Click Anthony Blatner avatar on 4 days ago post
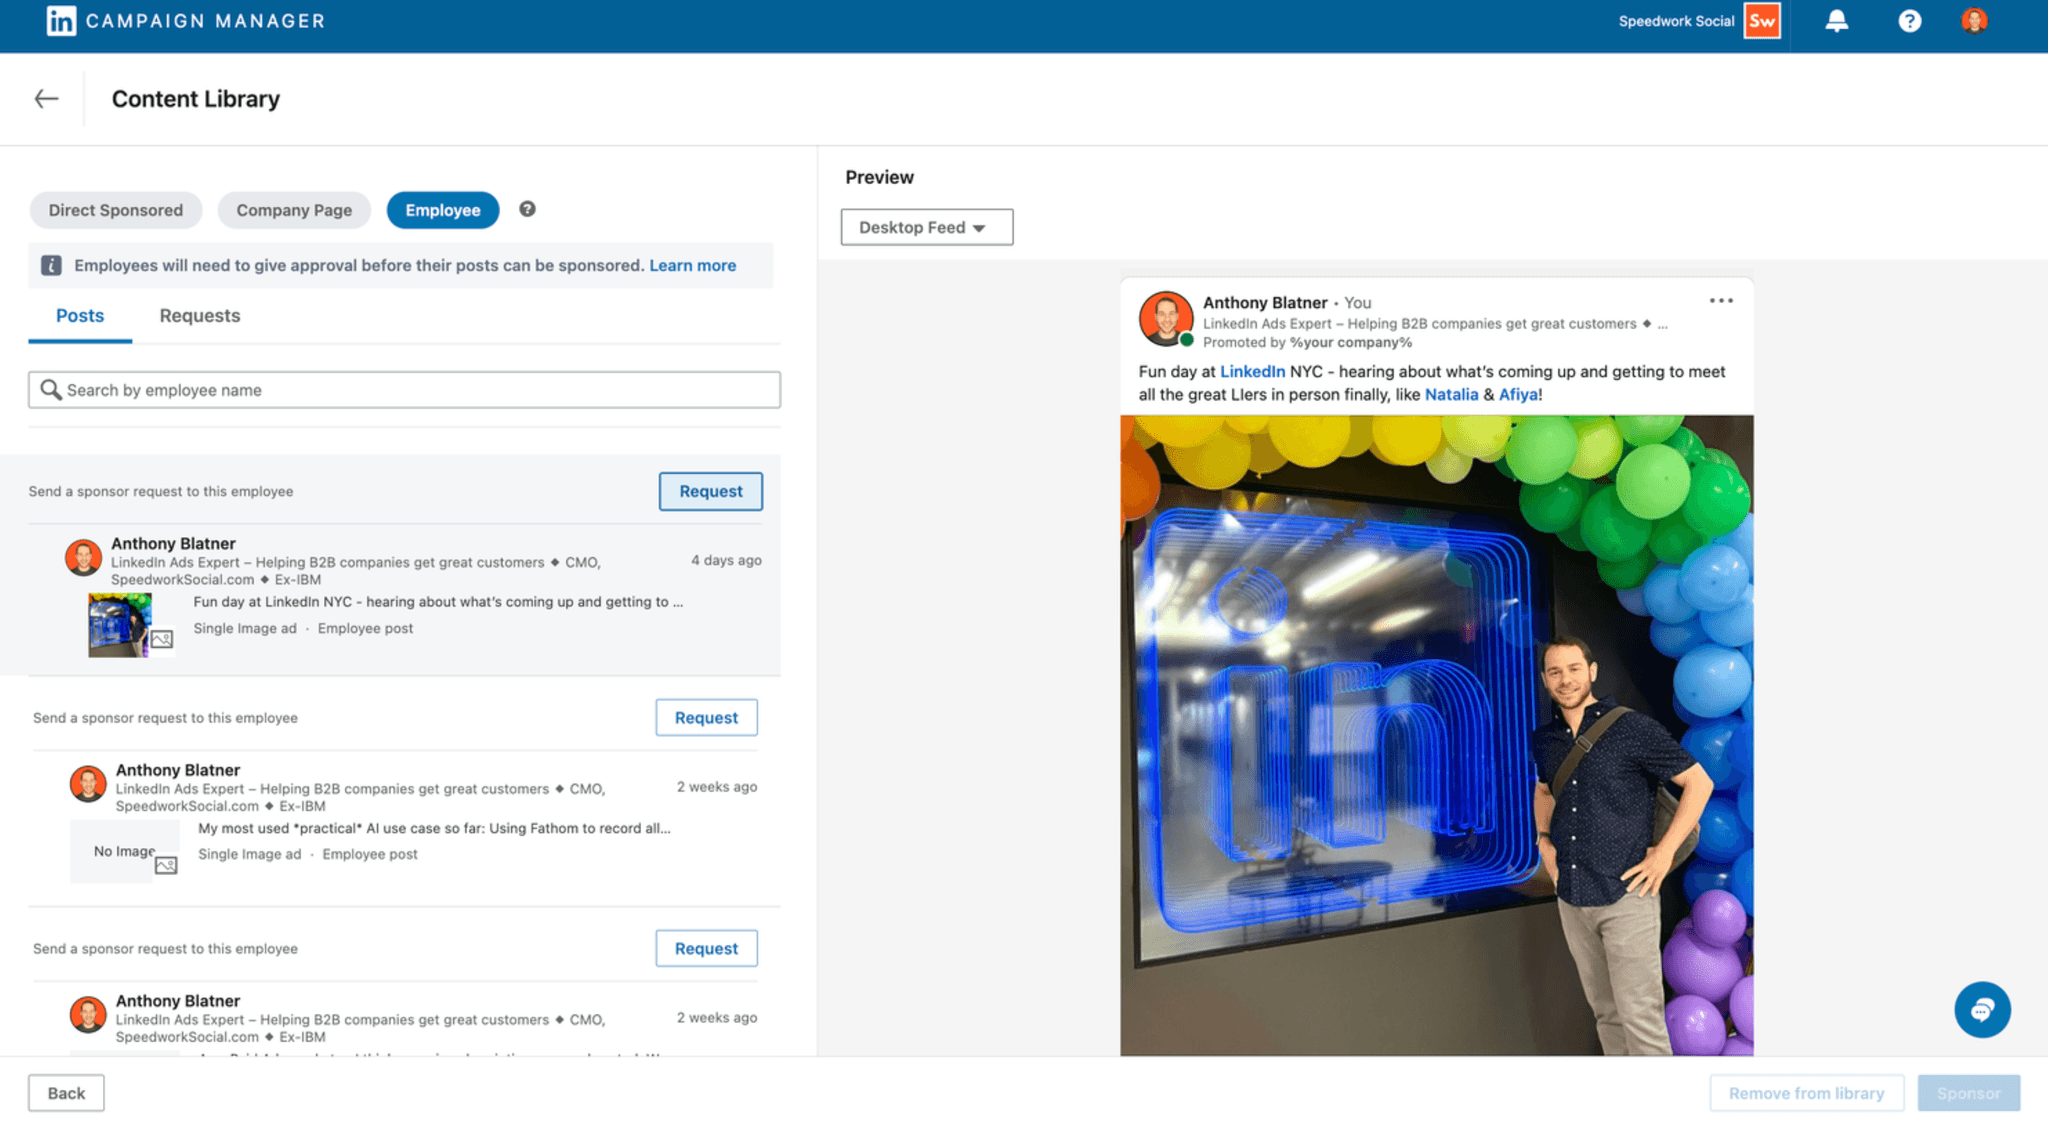The height and width of the screenshot is (1124, 2048). (x=83, y=557)
